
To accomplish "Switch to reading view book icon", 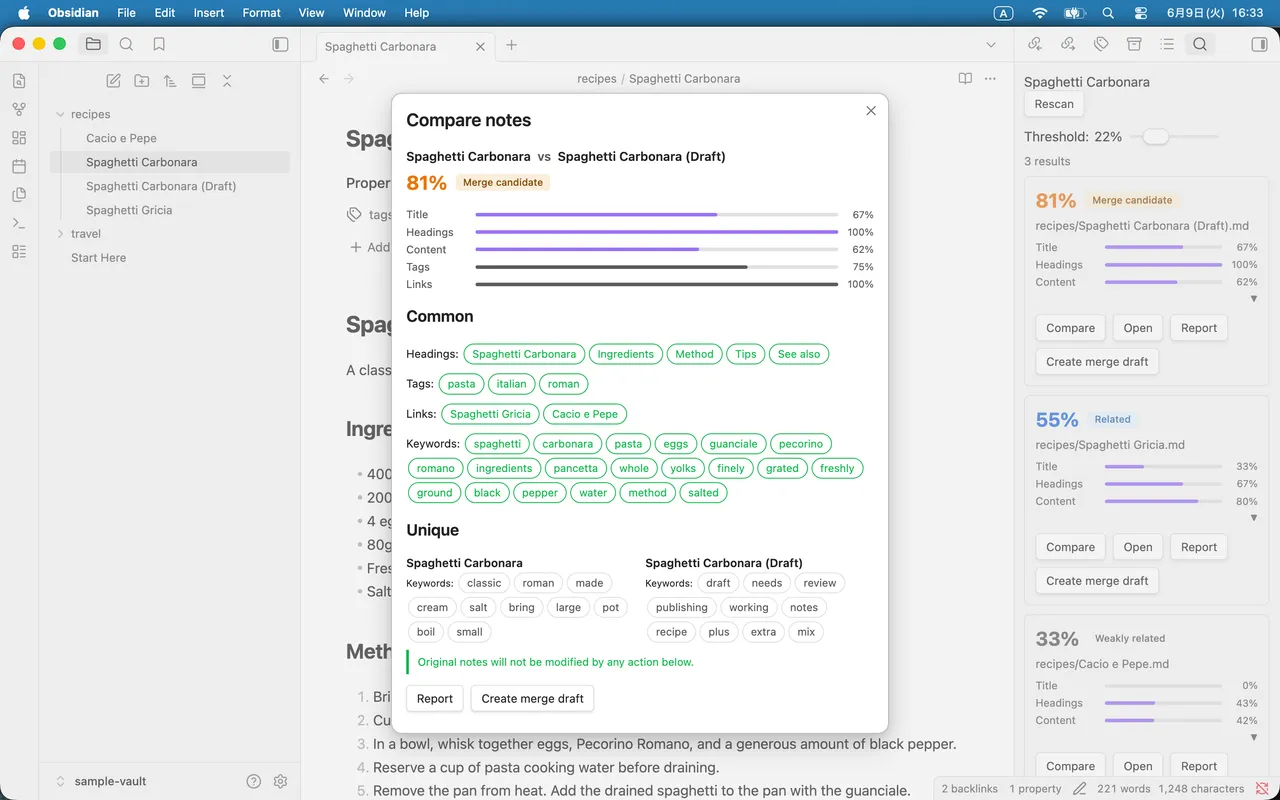I will 965,78.
